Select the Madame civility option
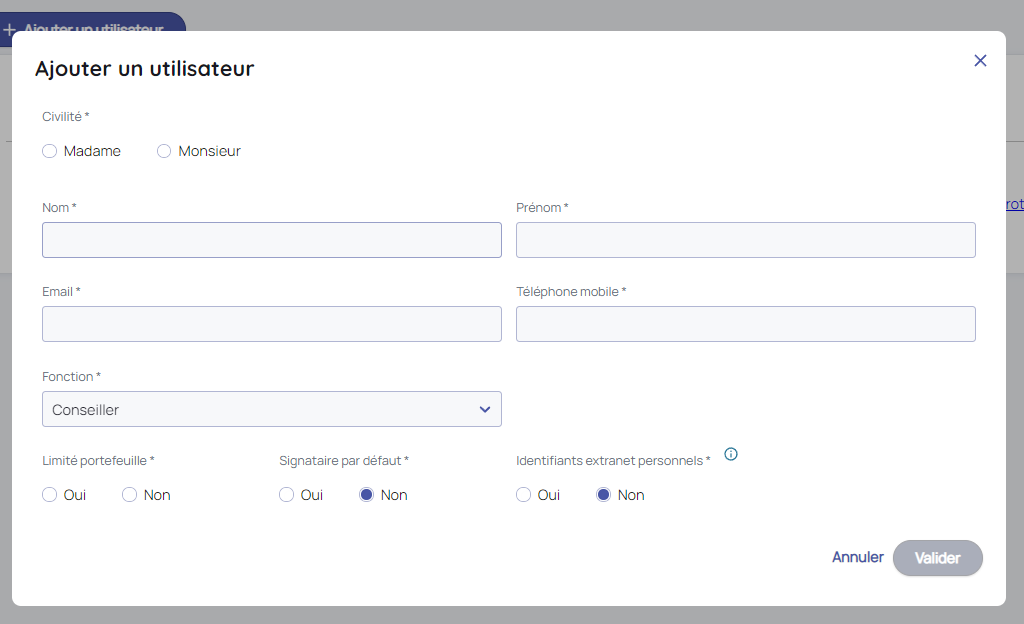The image size is (1024, 624). point(50,151)
